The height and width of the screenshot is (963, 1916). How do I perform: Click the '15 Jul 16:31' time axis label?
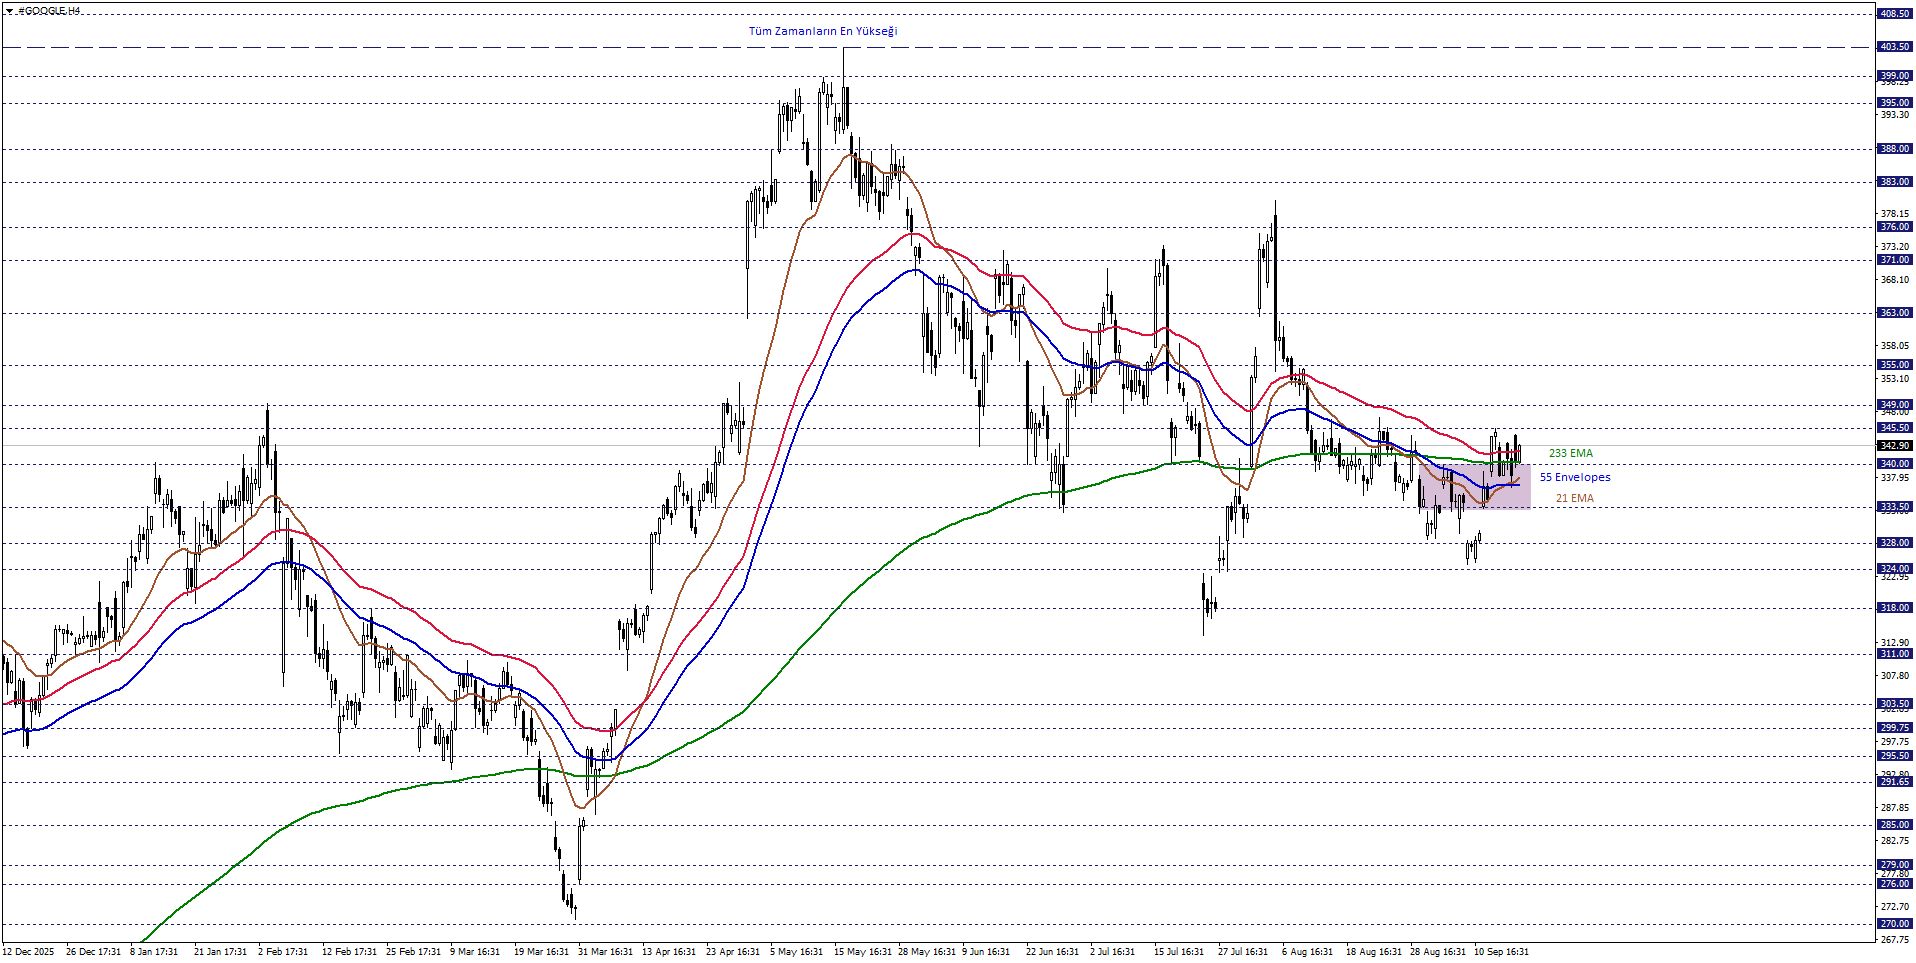point(1178,952)
